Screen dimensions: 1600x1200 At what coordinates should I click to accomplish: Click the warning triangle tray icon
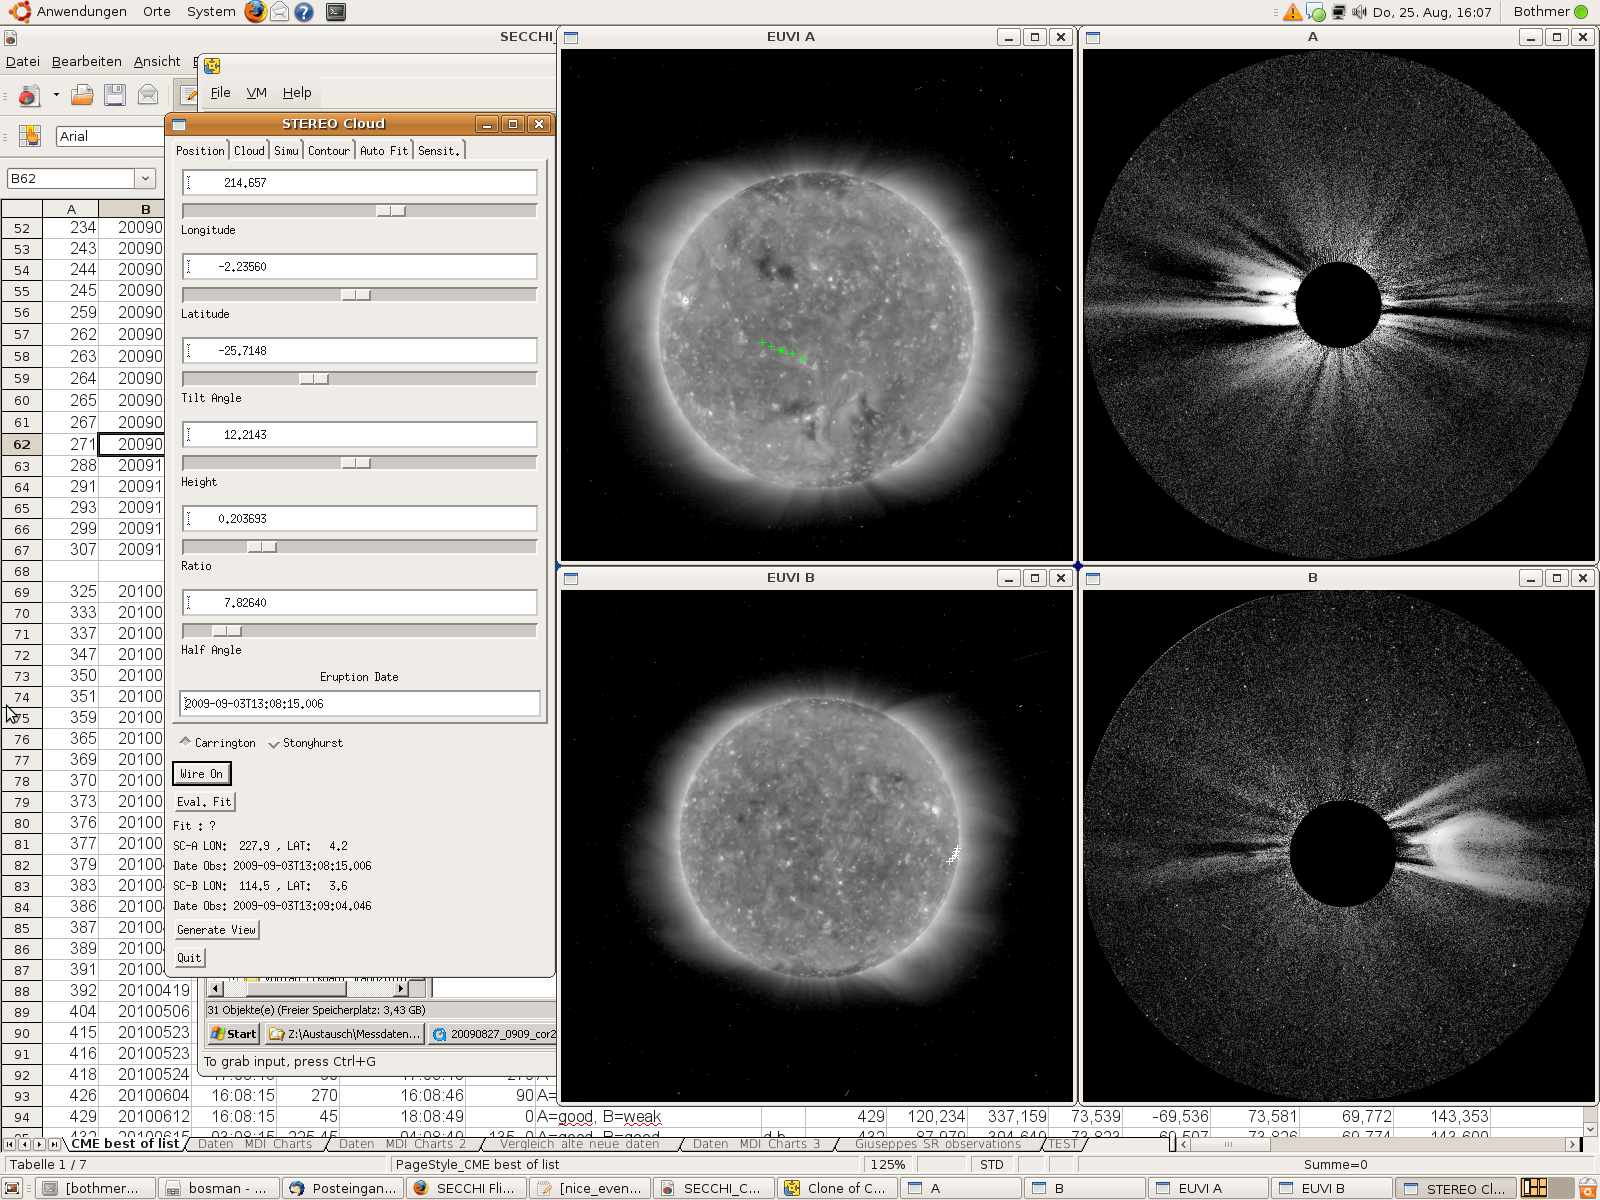[1293, 12]
